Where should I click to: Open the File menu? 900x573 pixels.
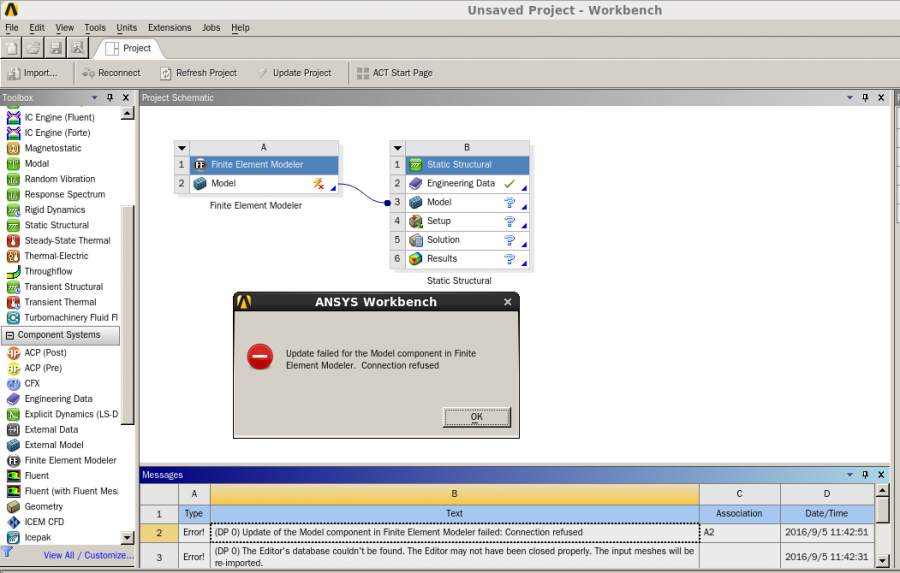click(11, 28)
